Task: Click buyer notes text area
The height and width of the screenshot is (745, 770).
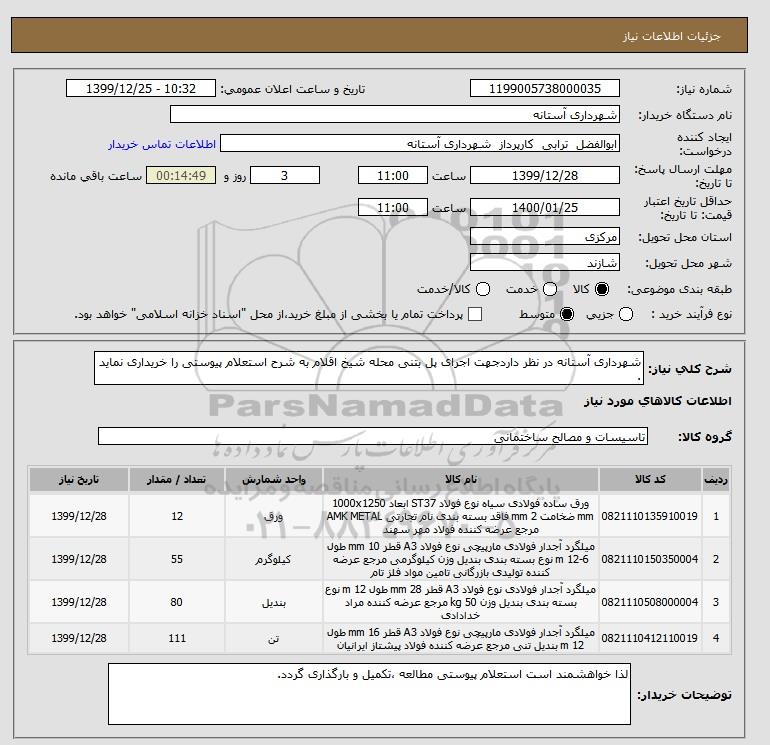Action: pyautogui.click(x=369, y=694)
